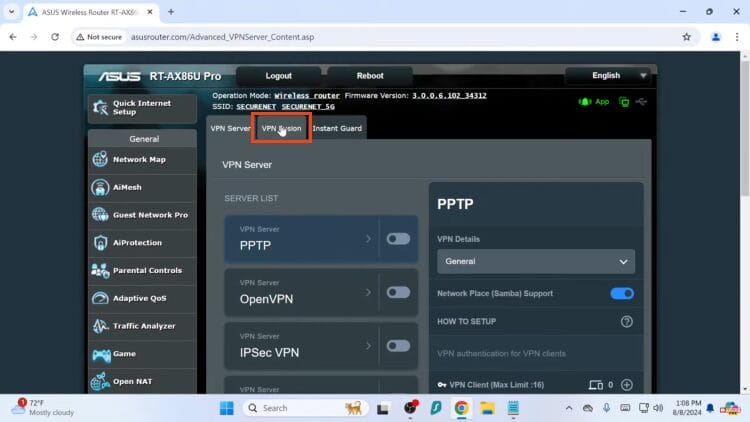Click the network clients status icon
The image size is (750, 422).
coord(624,101)
